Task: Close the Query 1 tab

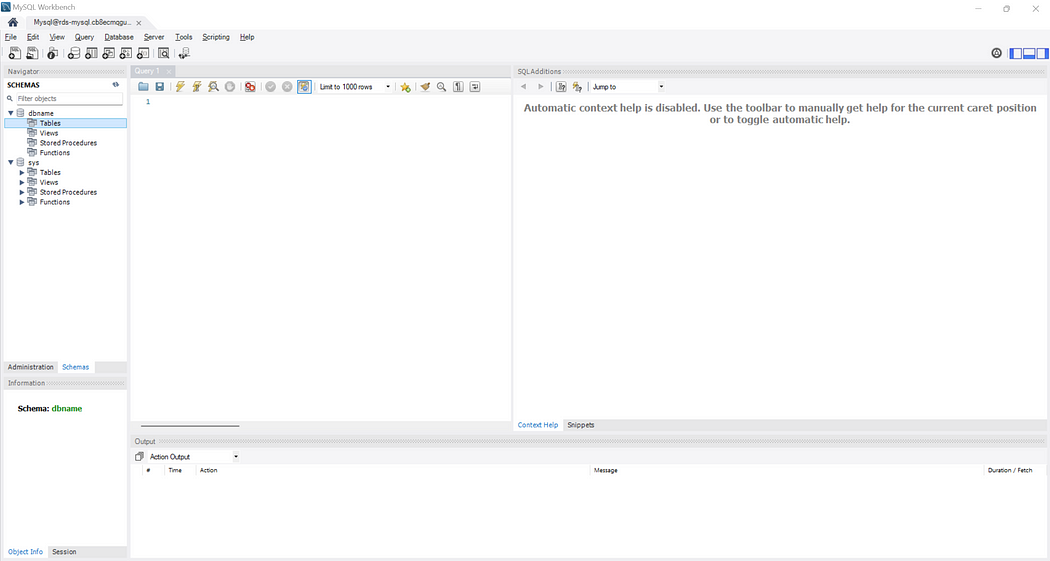Action: [169, 71]
